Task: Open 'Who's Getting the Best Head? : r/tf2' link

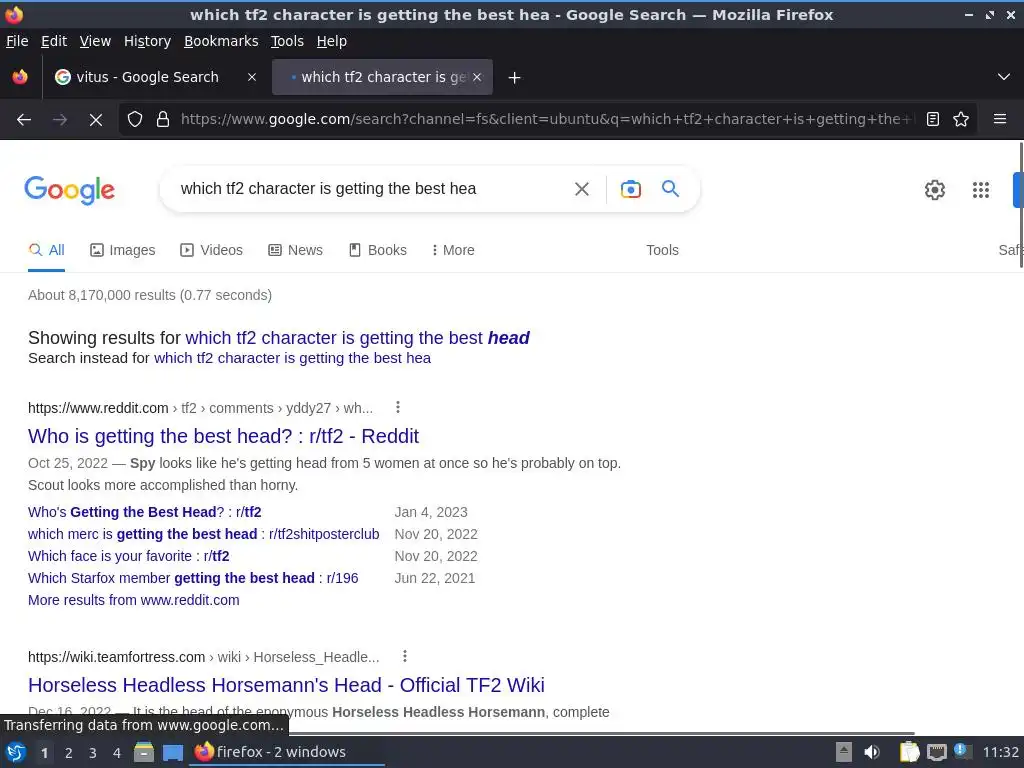Action: [x=144, y=512]
